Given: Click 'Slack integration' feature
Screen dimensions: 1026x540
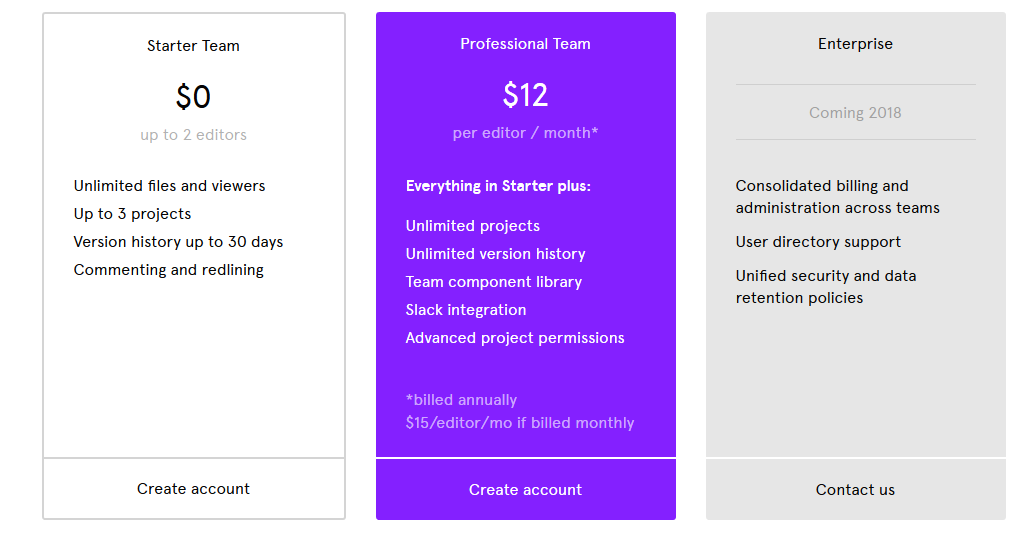Looking at the screenshot, I should pos(465,310).
